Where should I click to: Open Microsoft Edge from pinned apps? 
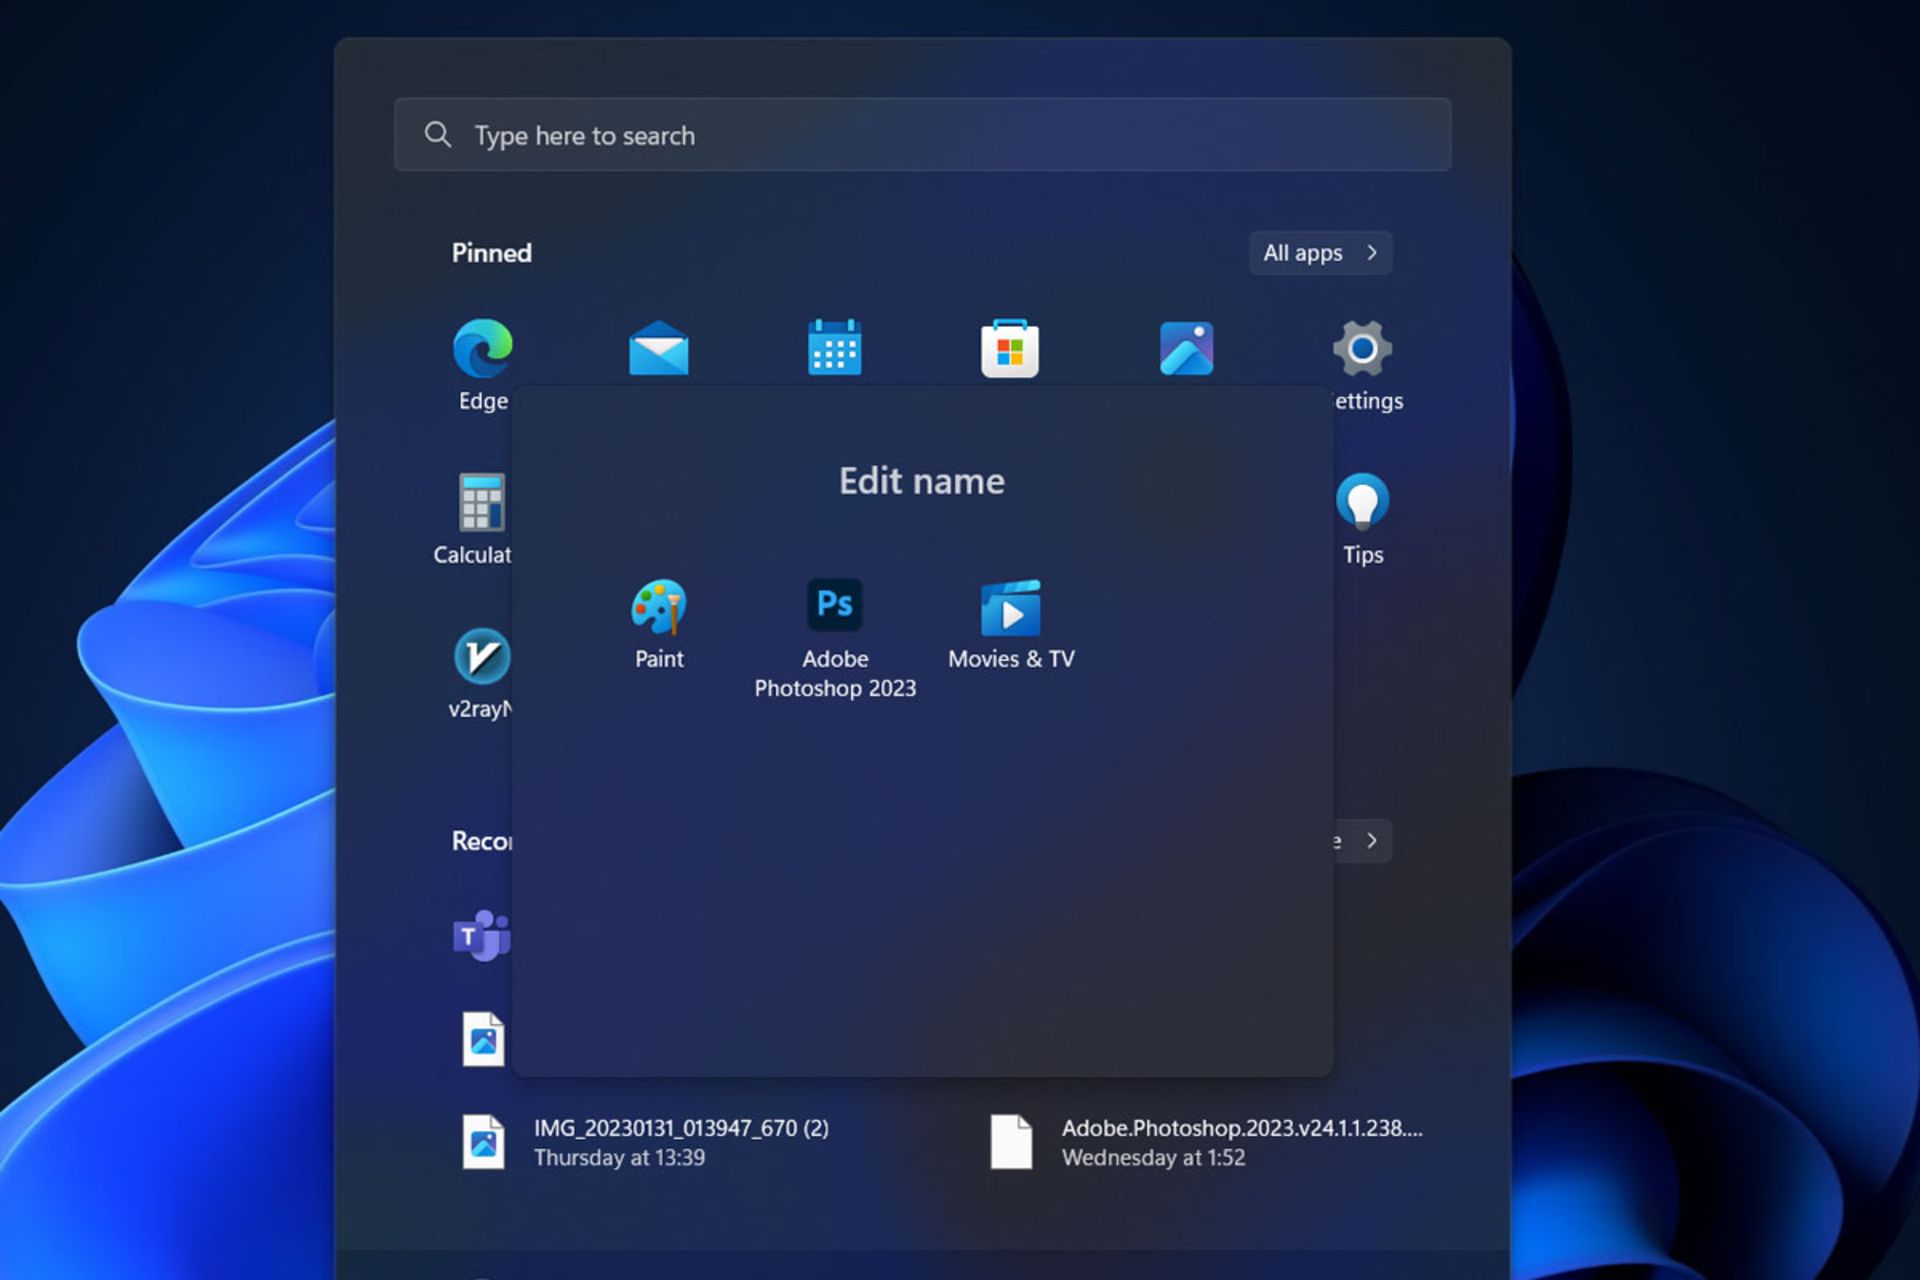[483, 349]
